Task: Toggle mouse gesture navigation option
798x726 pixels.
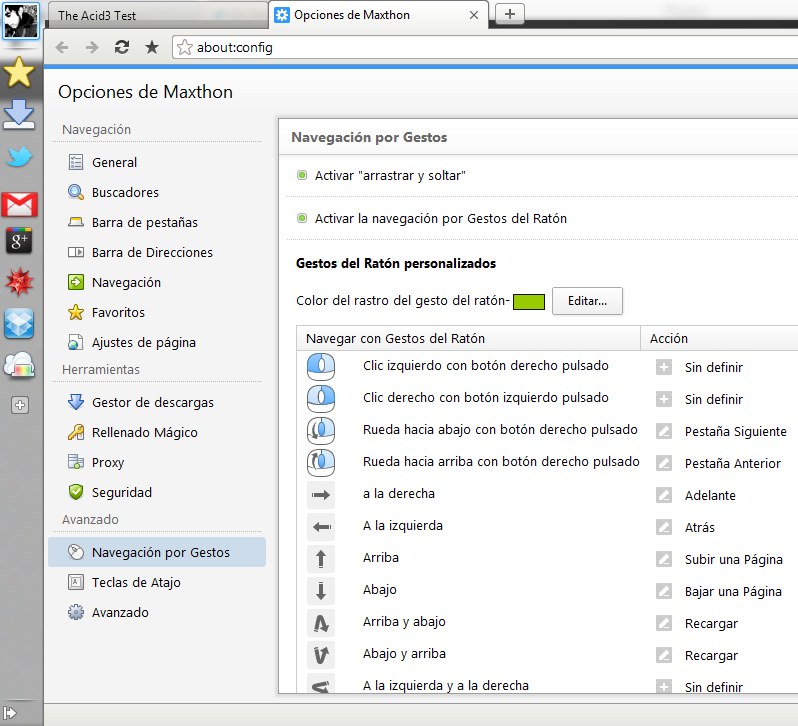Action: click(302, 218)
